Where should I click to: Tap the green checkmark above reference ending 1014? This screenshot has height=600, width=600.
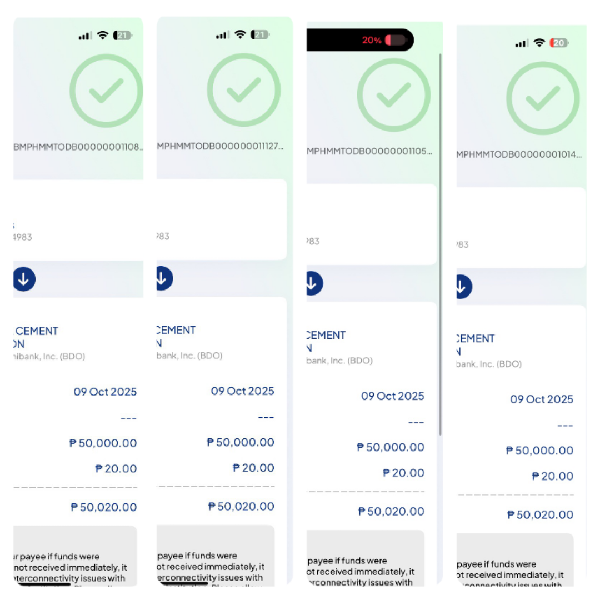[x=543, y=99]
